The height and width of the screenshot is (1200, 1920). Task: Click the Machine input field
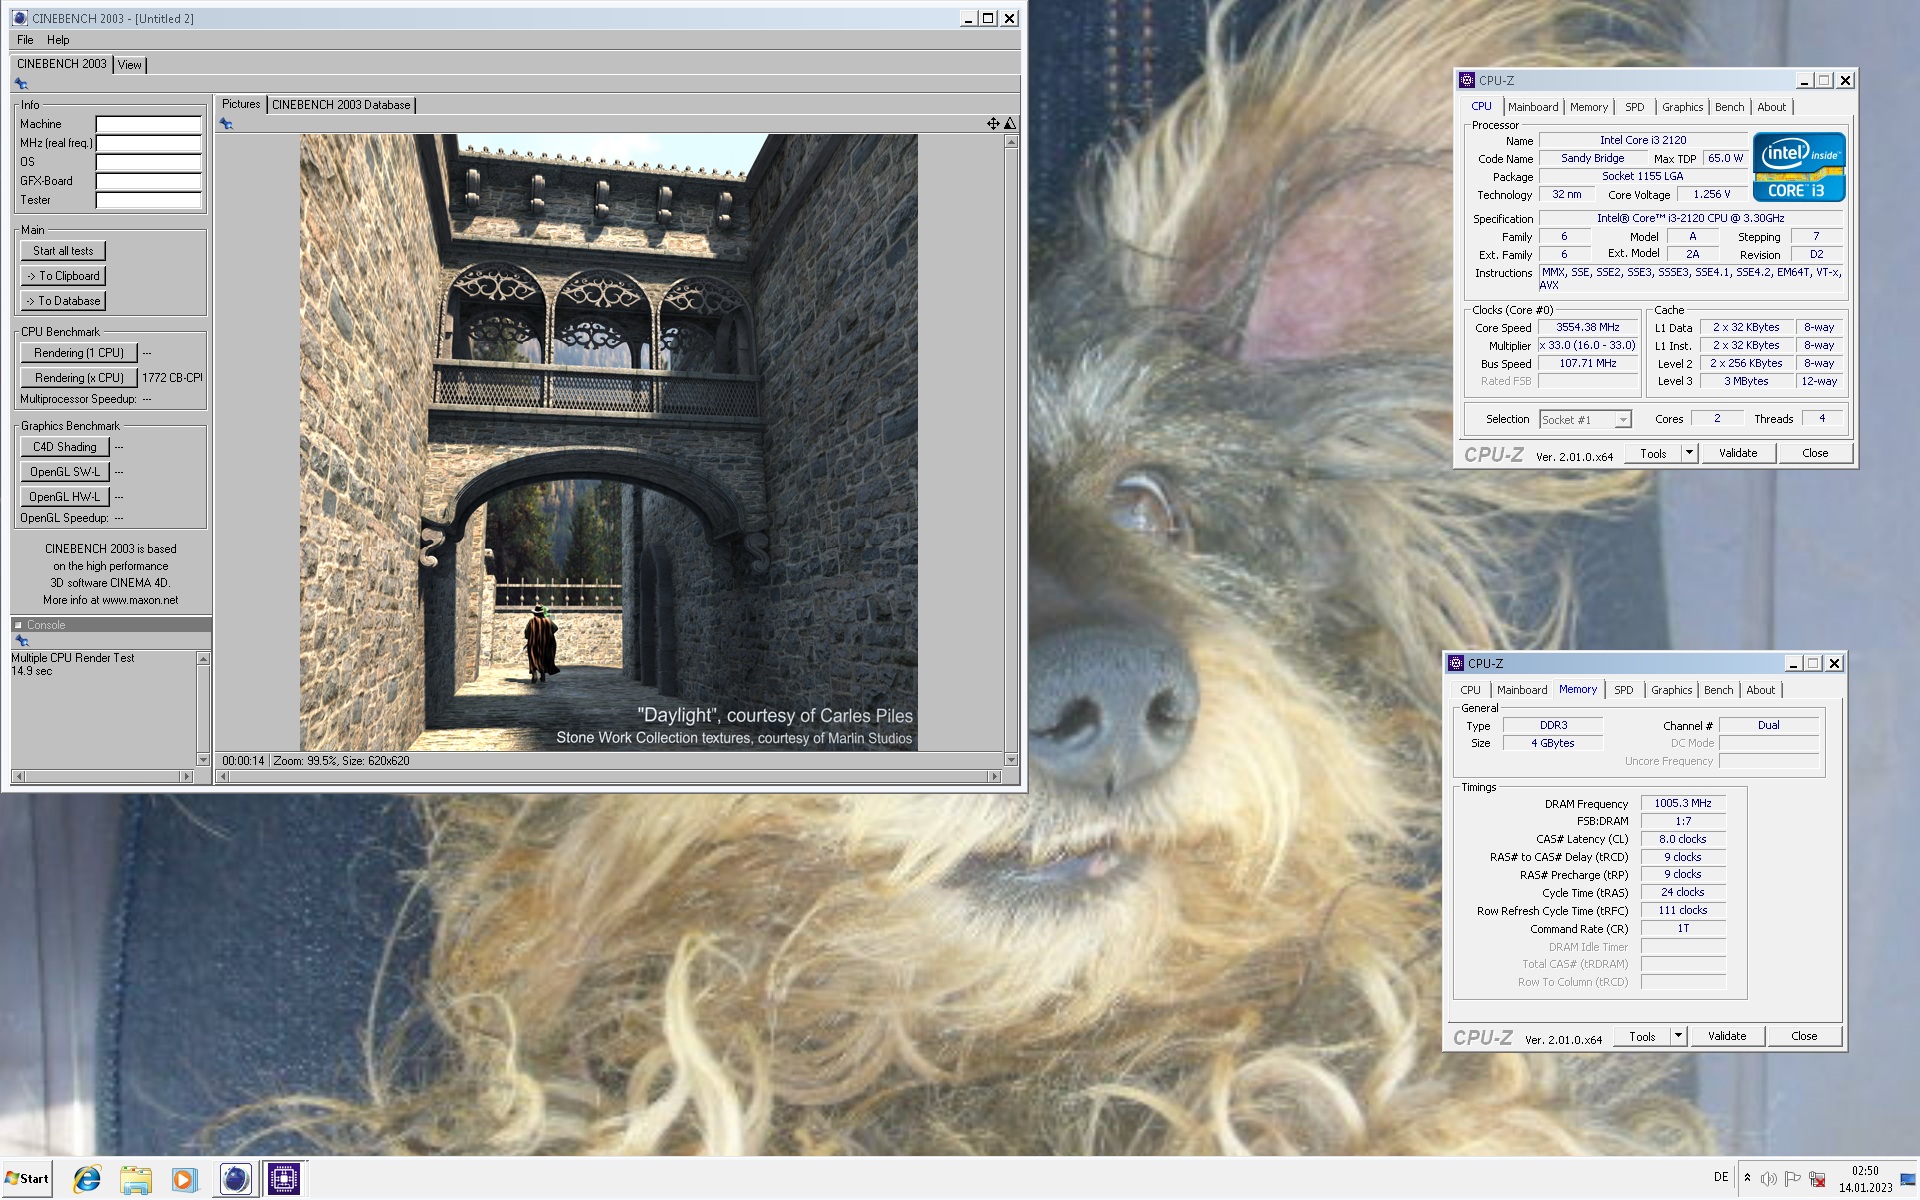149,125
